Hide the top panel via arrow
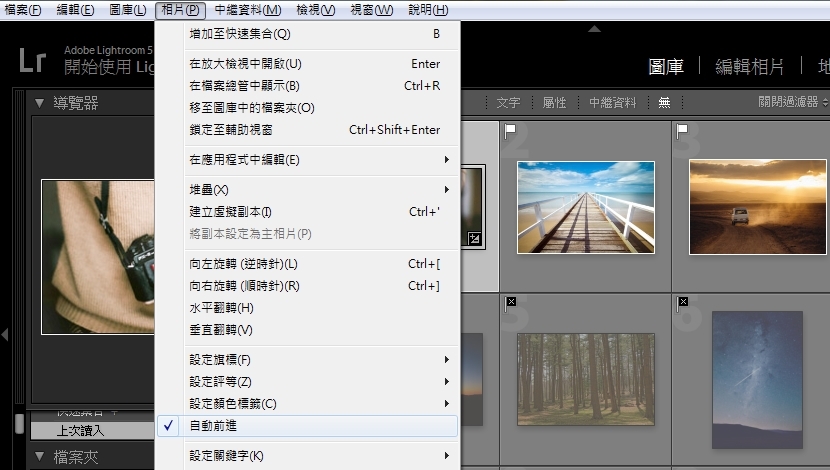 click(x=594, y=29)
